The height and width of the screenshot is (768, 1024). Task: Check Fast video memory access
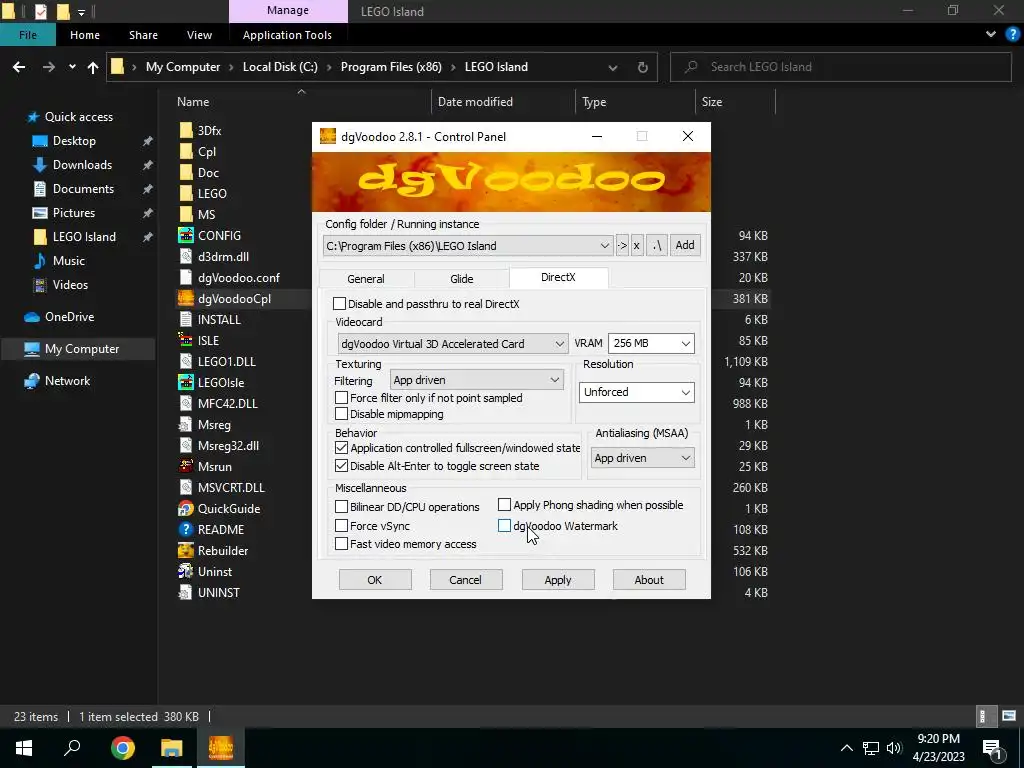pos(341,544)
